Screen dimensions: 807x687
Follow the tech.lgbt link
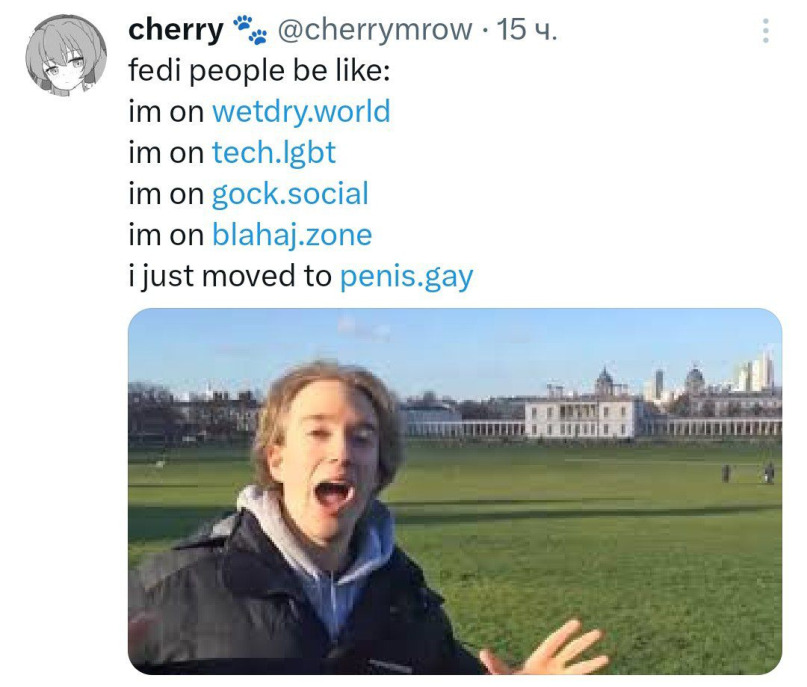[273, 152]
